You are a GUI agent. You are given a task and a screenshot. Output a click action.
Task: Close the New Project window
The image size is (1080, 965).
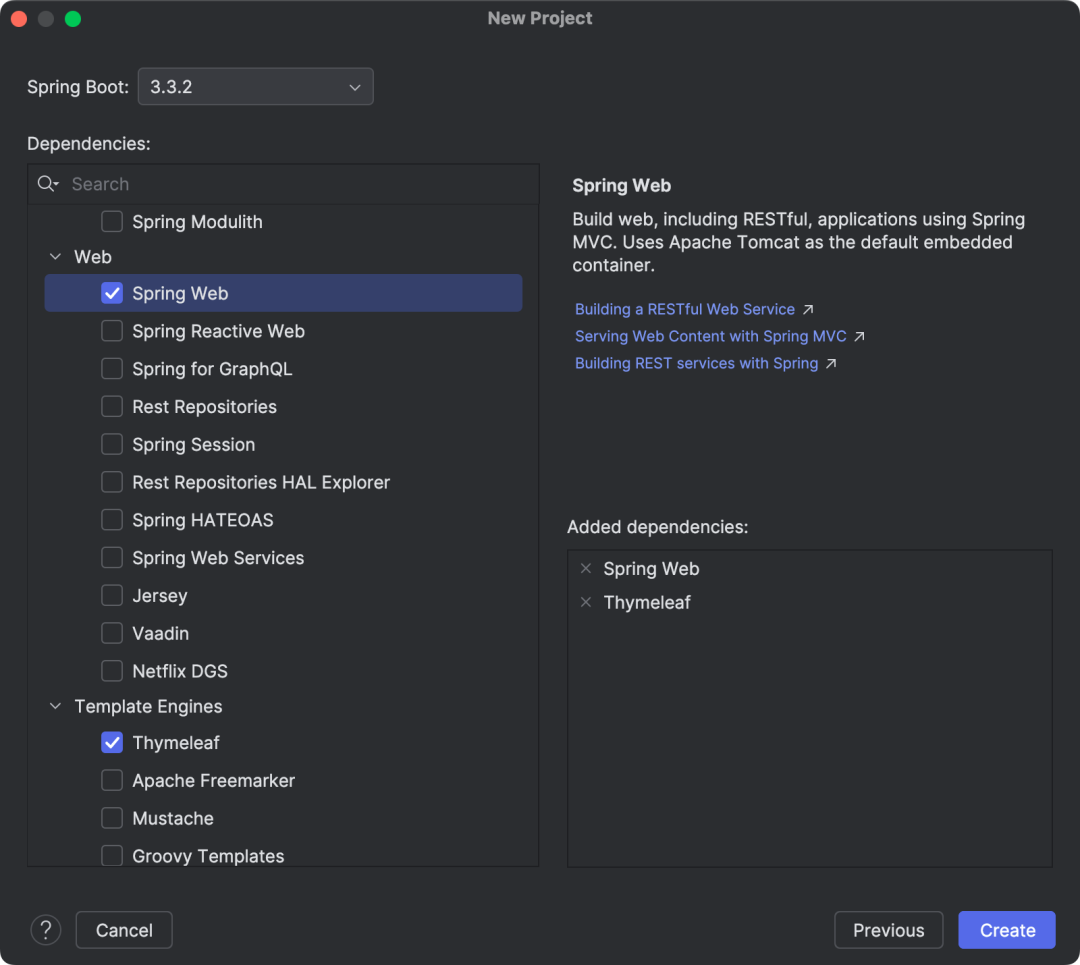click(19, 19)
